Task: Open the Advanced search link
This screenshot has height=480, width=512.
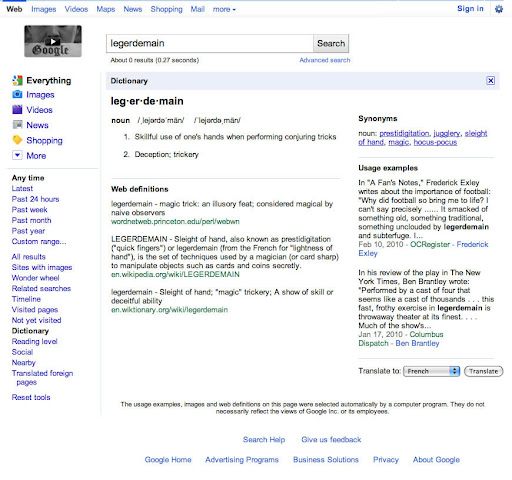Action: [325, 60]
